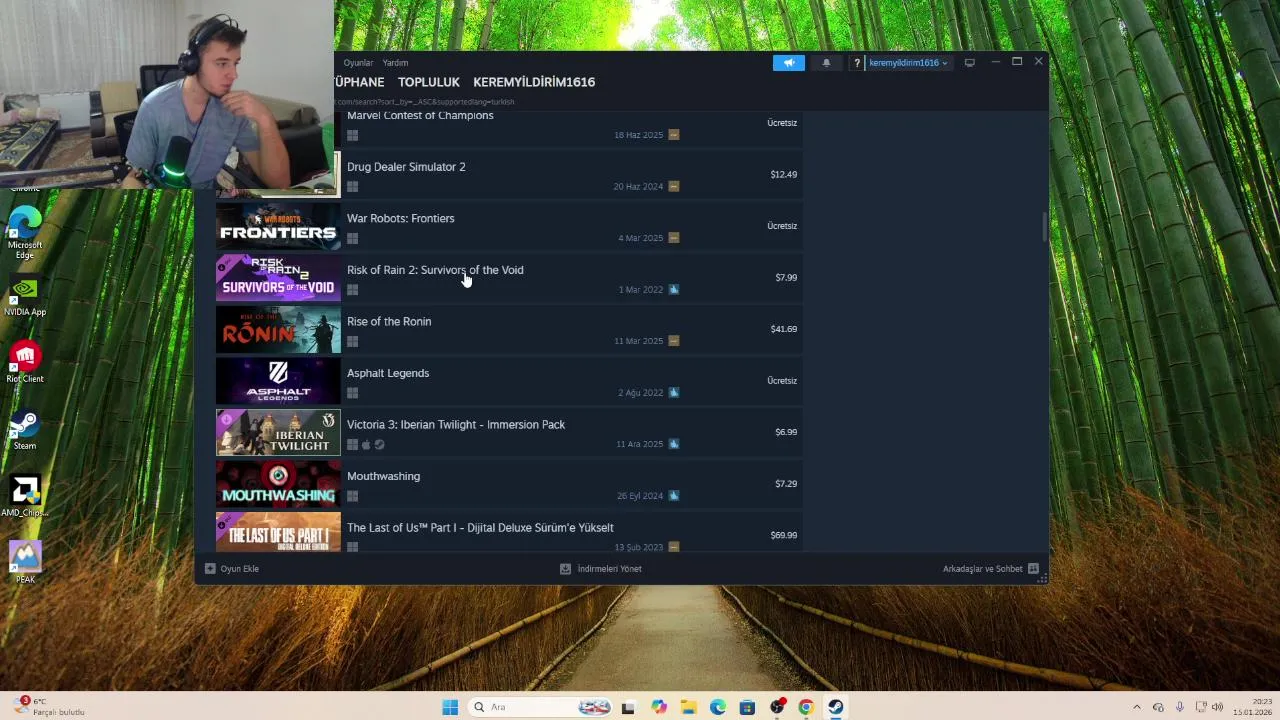Open File Explorer from the taskbar
The image size is (1280, 720).
tap(688, 707)
